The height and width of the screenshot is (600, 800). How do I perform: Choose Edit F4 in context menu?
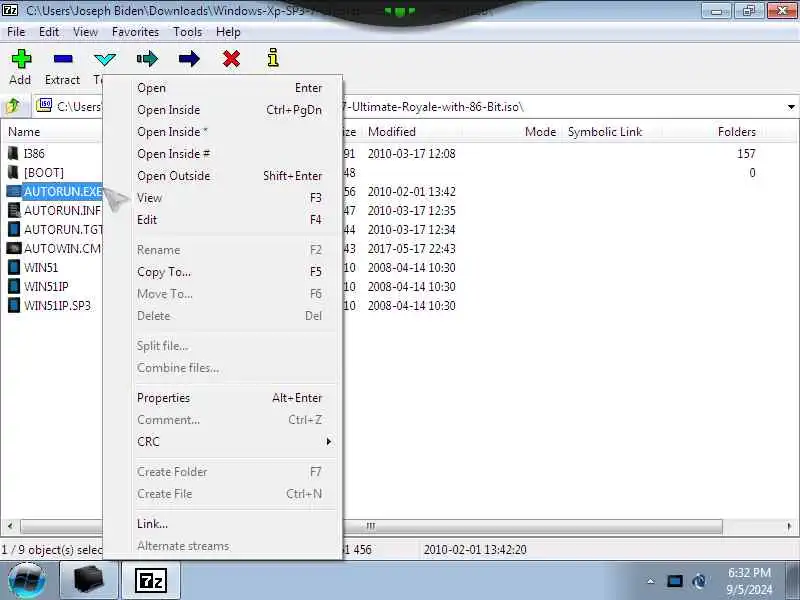click(230, 219)
